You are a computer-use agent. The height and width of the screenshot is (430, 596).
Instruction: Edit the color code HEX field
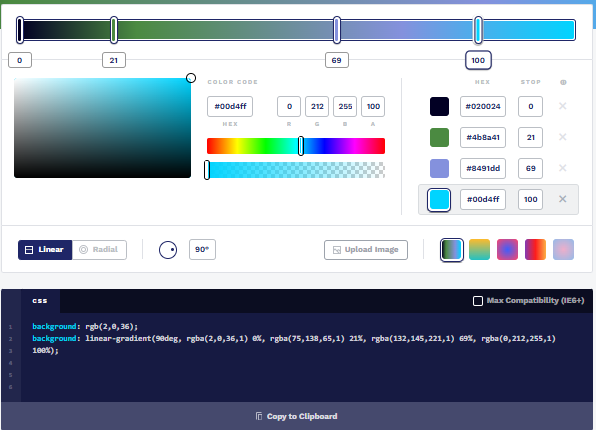point(230,106)
